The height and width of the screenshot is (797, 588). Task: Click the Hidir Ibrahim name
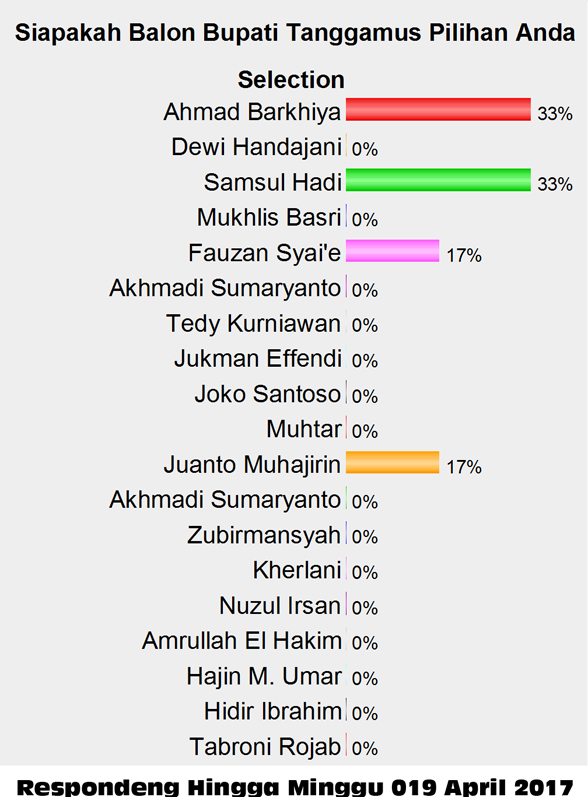pyautogui.click(x=273, y=712)
